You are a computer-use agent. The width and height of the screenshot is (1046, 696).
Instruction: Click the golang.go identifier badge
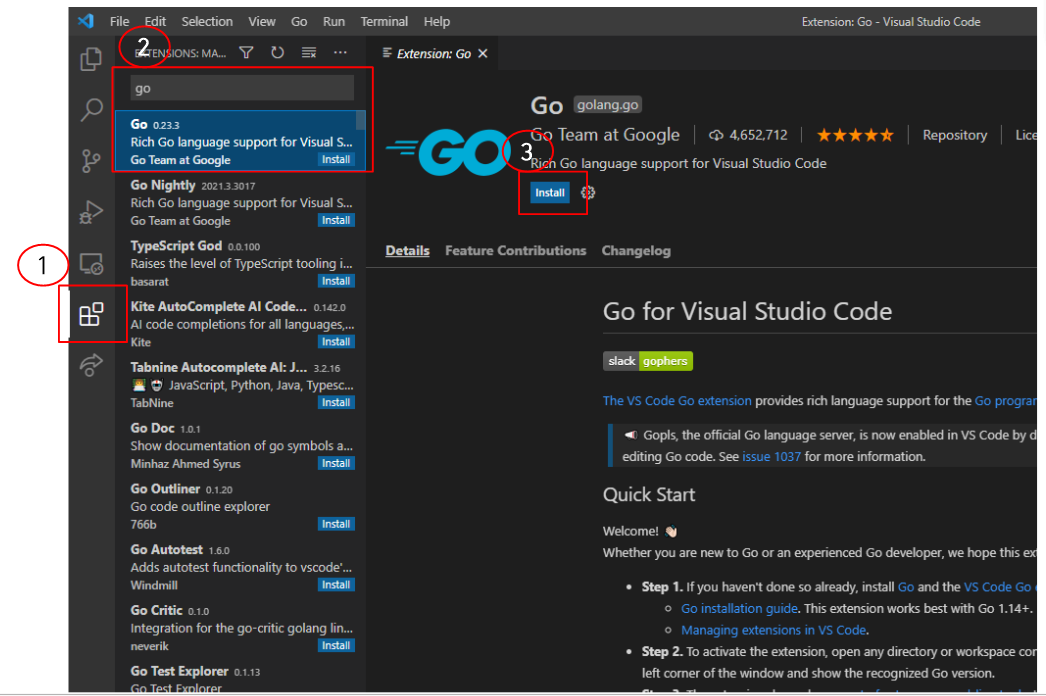pos(607,105)
